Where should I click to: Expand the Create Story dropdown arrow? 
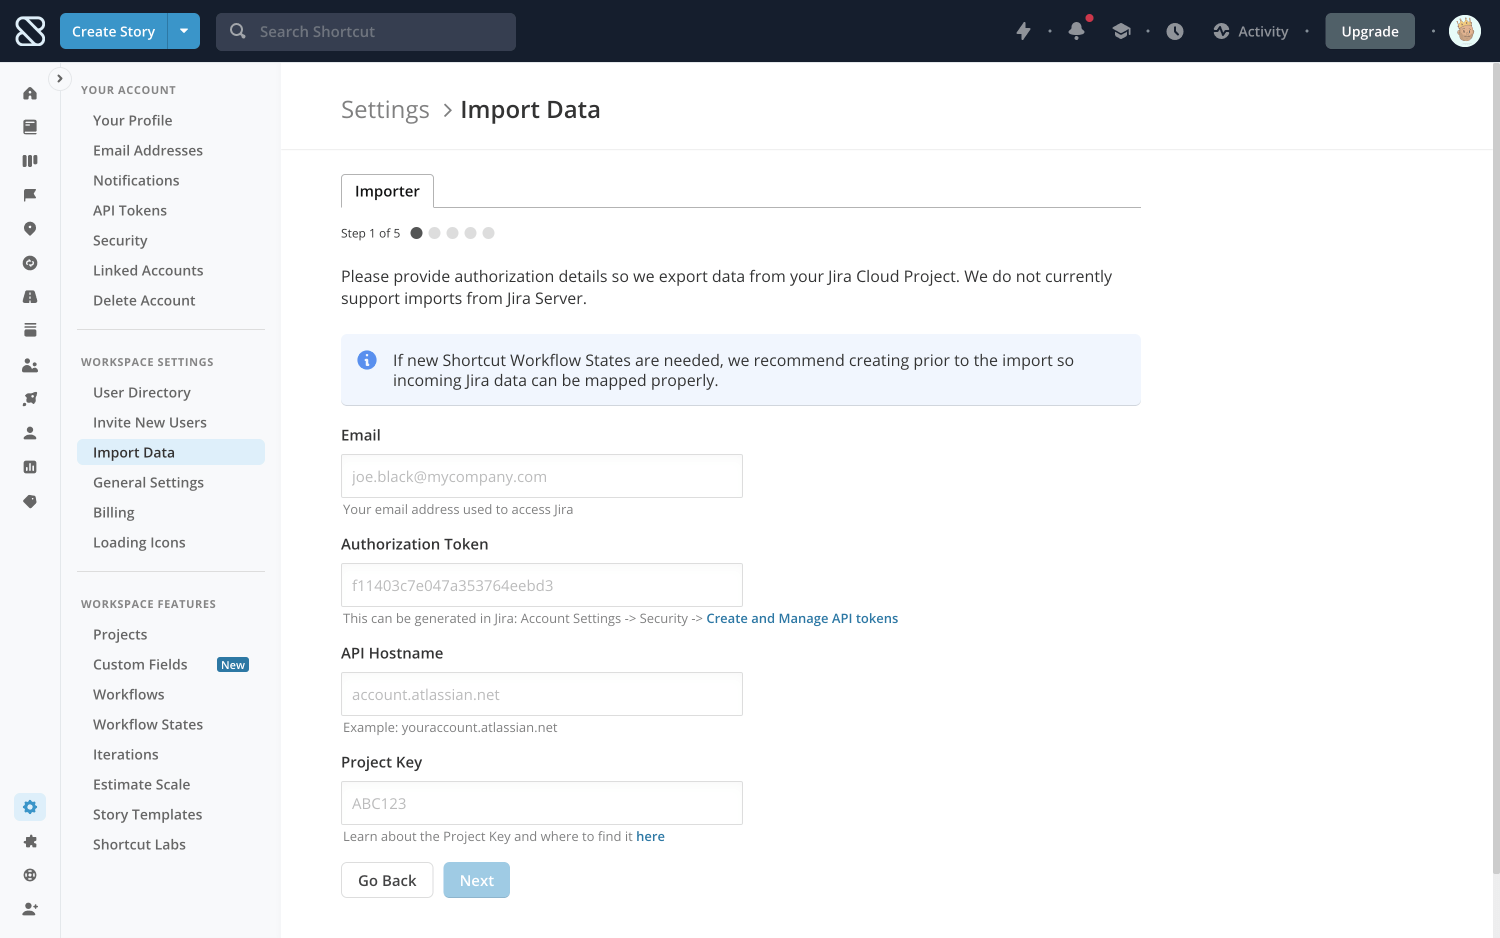184,31
